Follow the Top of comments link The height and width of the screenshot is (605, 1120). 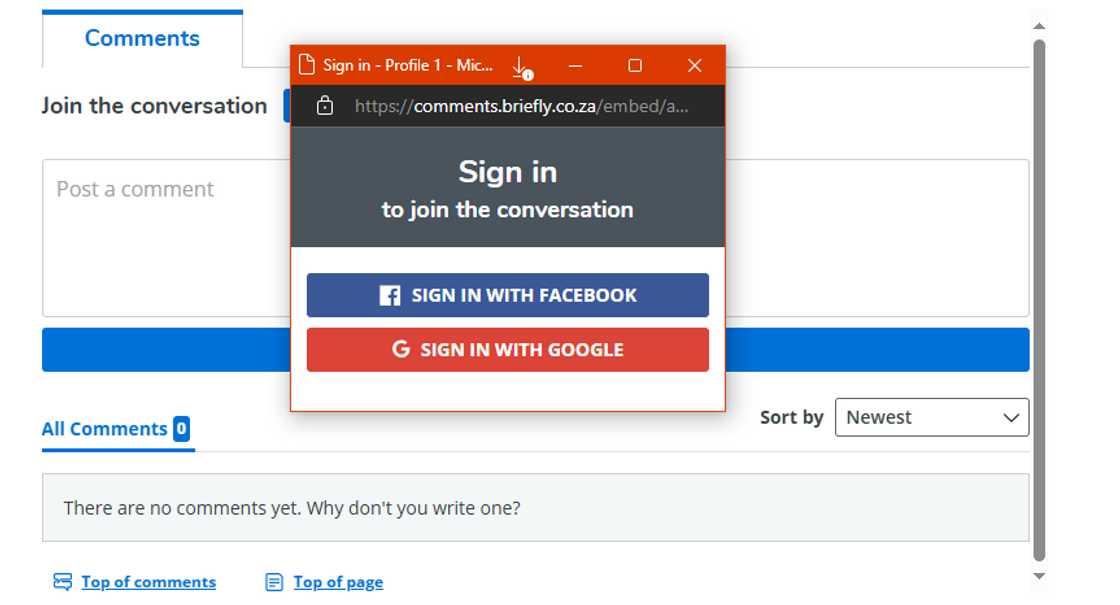(148, 581)
